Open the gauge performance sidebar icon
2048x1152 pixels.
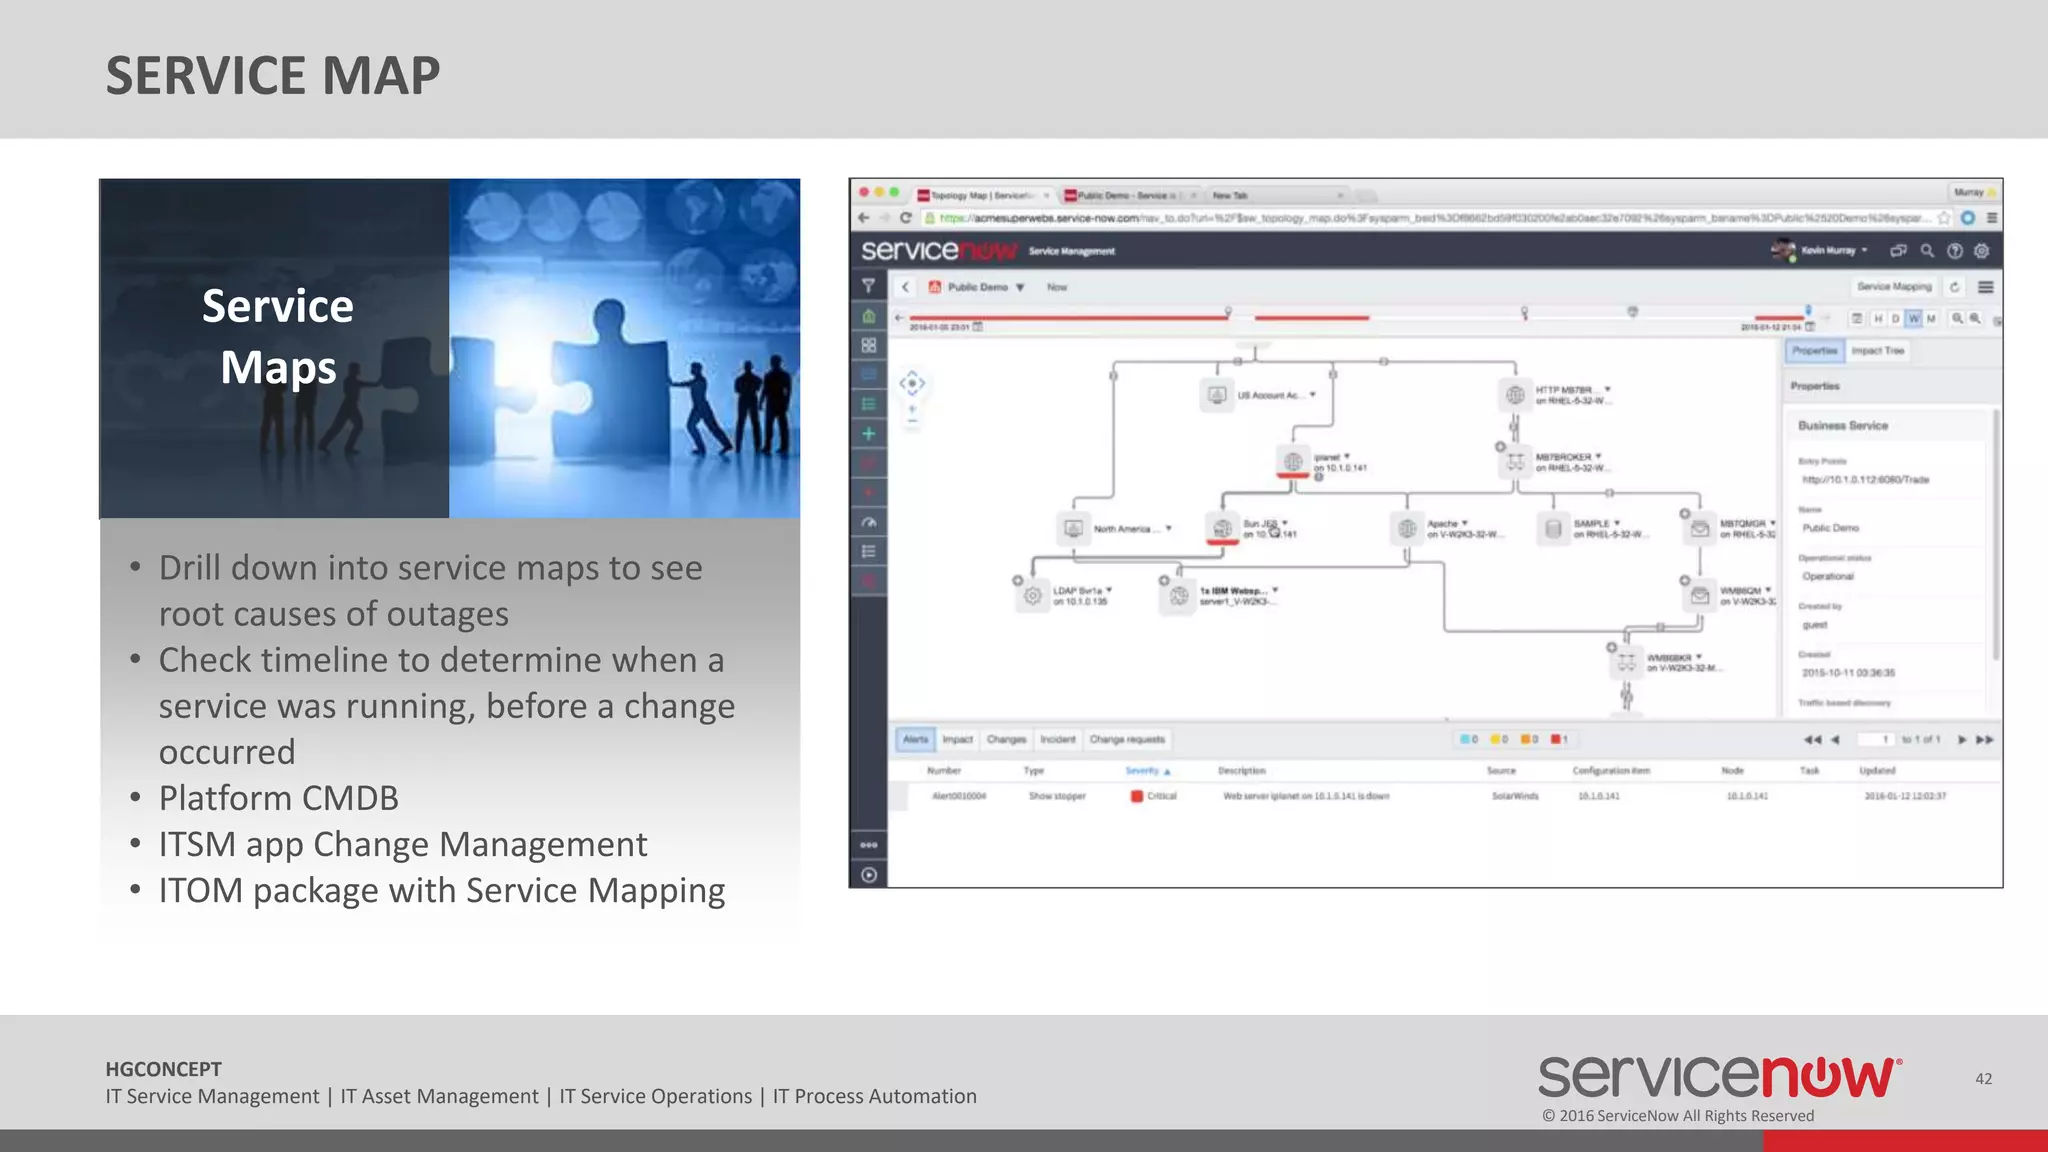click(868, 522)
